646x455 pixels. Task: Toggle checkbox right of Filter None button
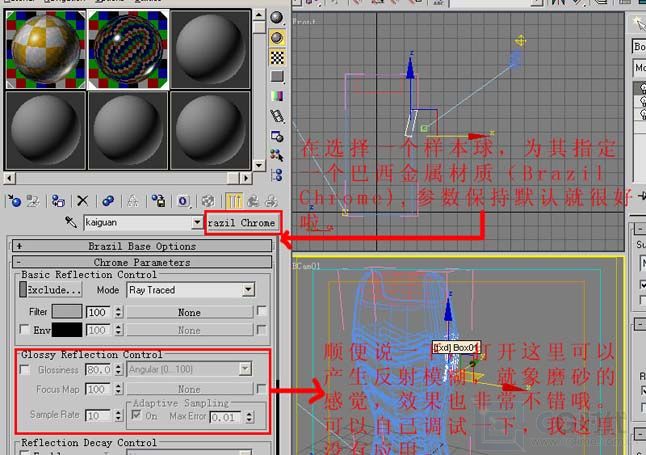tap(261, 311)
